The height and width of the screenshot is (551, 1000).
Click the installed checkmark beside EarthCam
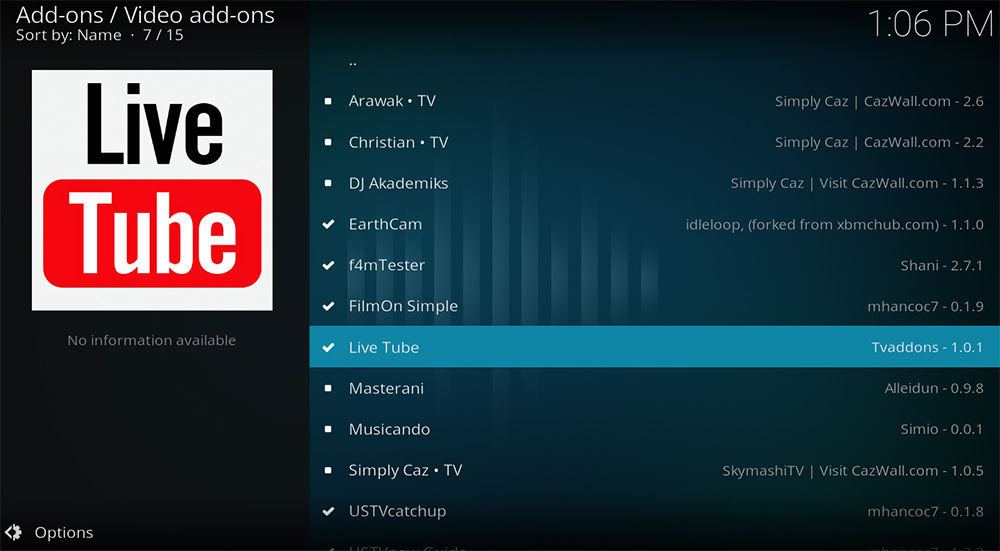(x=328, y=224)
